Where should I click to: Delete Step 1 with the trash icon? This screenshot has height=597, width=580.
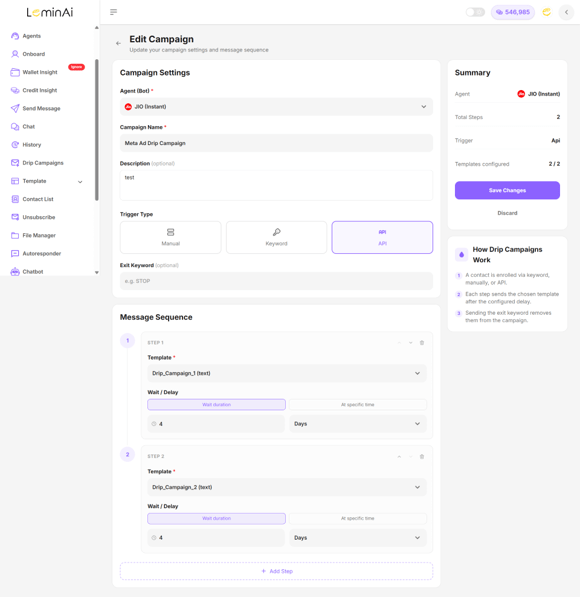pos(422,343)
